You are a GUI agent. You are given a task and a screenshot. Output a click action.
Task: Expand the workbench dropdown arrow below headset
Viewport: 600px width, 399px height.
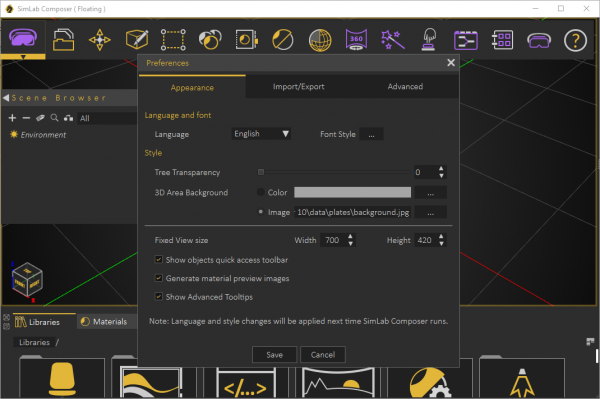(23, 57)
